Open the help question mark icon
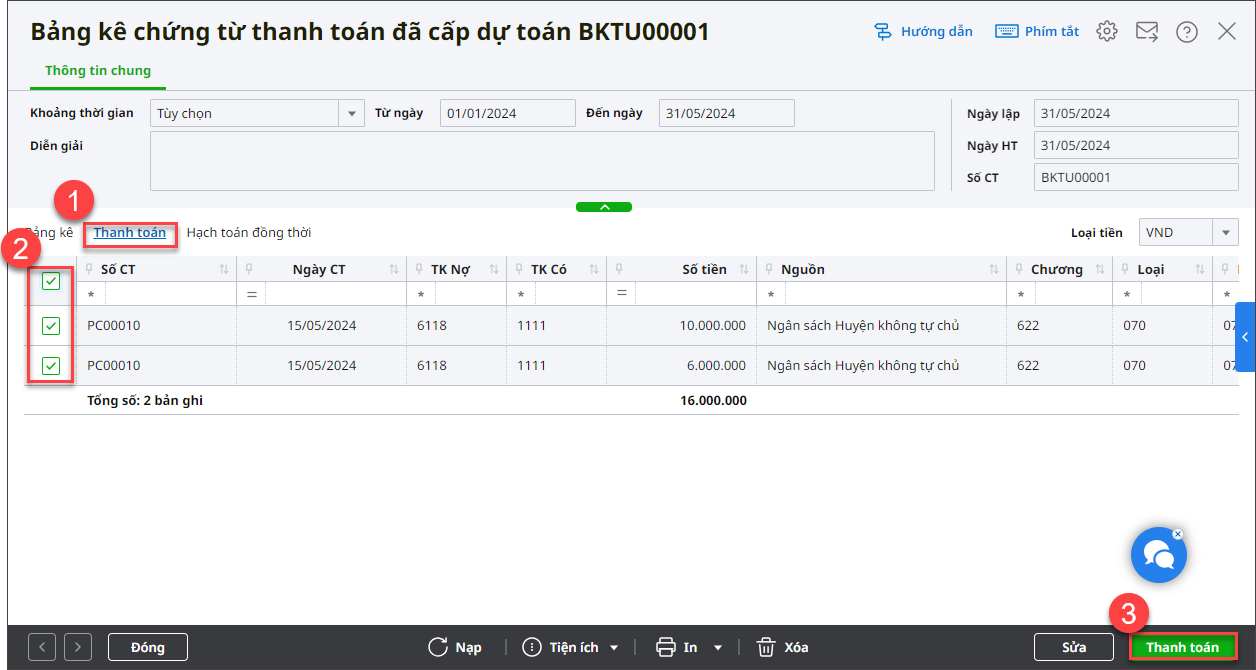Viewport: 1256px width, 670px height. click(x=1187, y=31)
